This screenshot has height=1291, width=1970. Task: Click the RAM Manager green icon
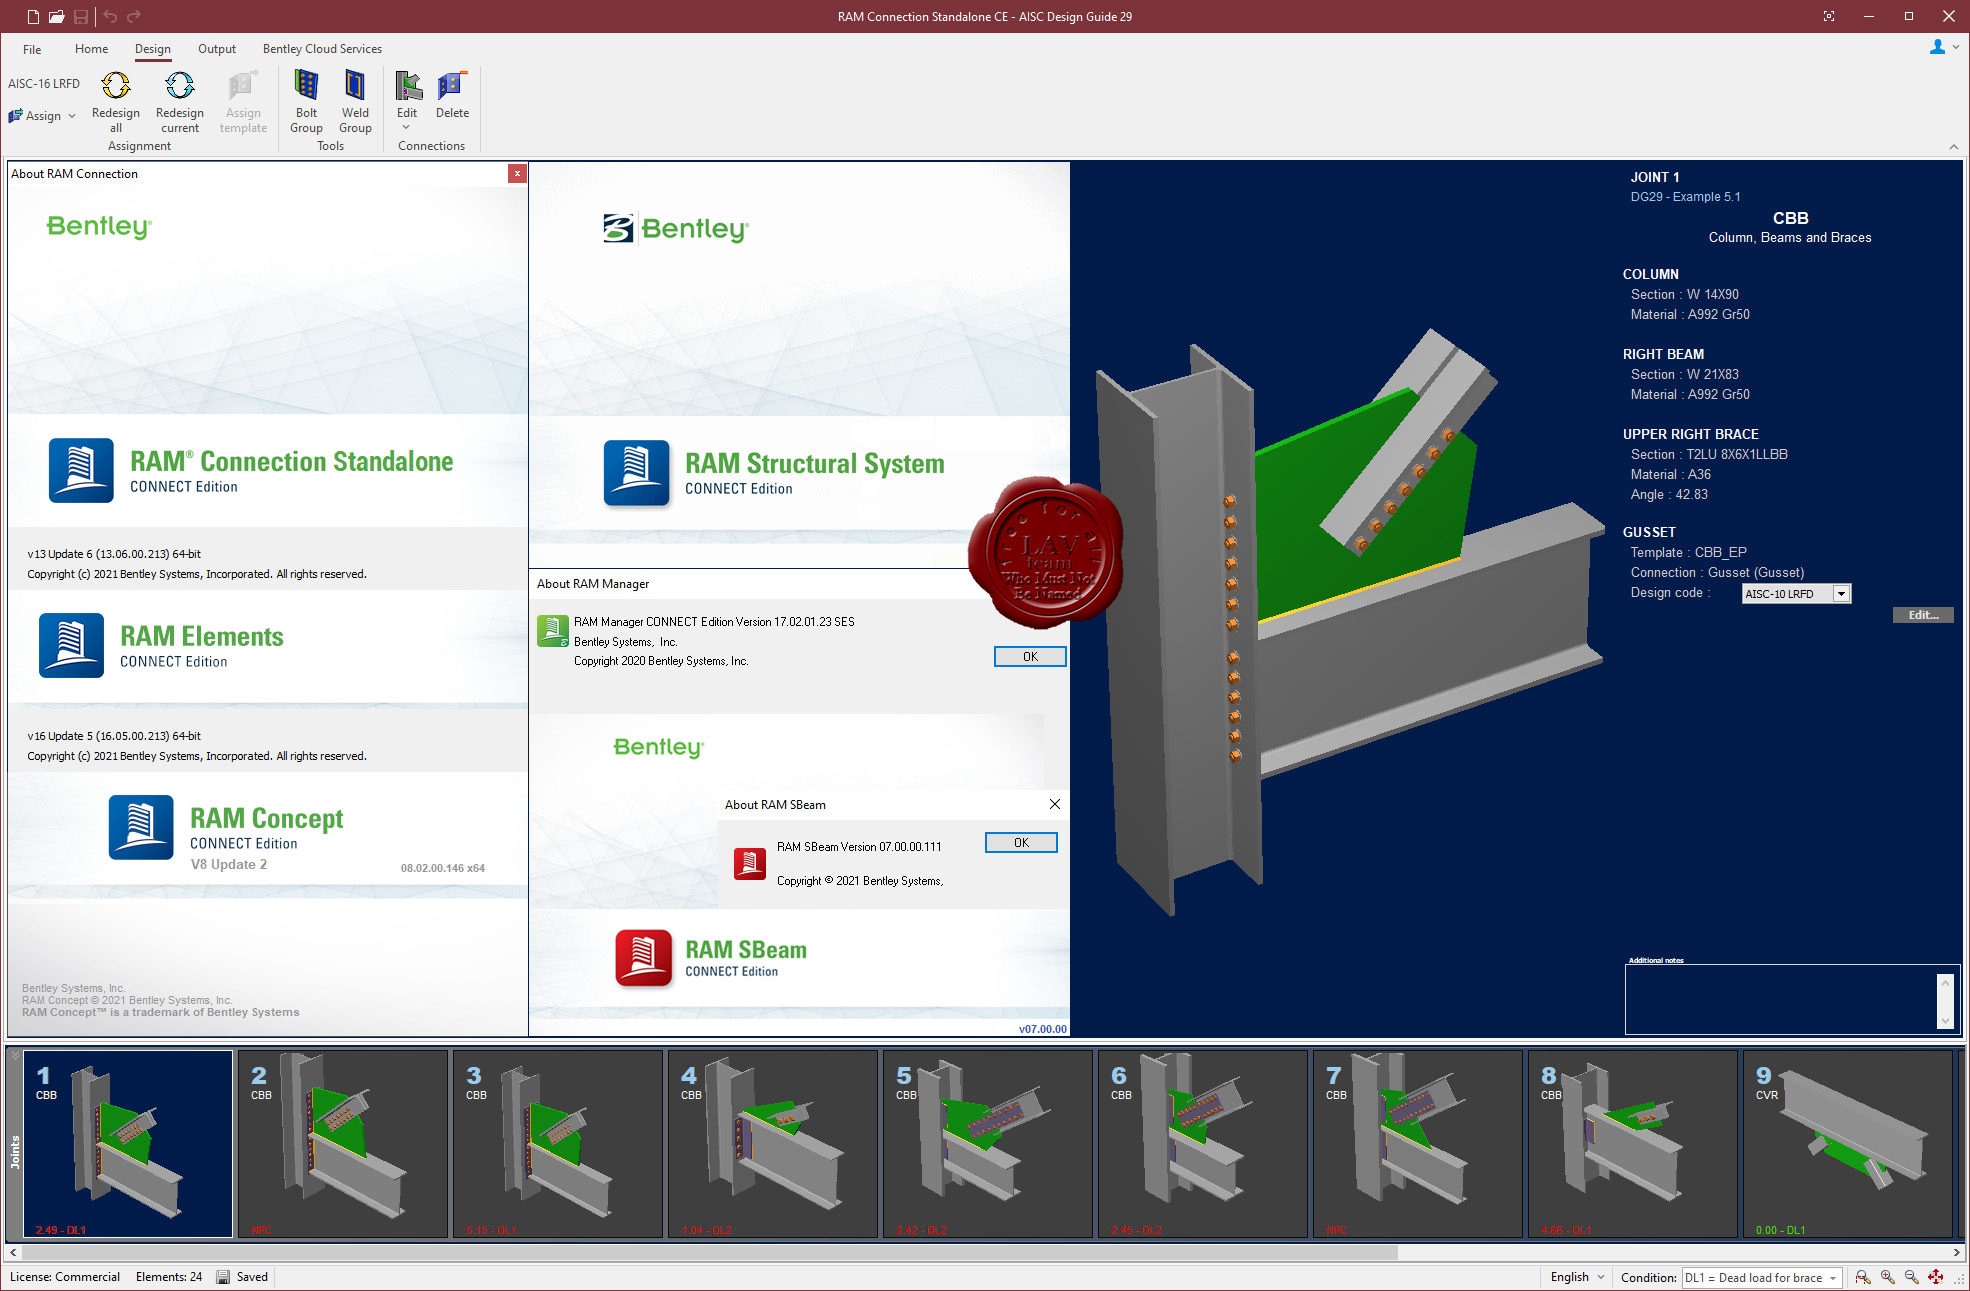click(x=553, y=631)
